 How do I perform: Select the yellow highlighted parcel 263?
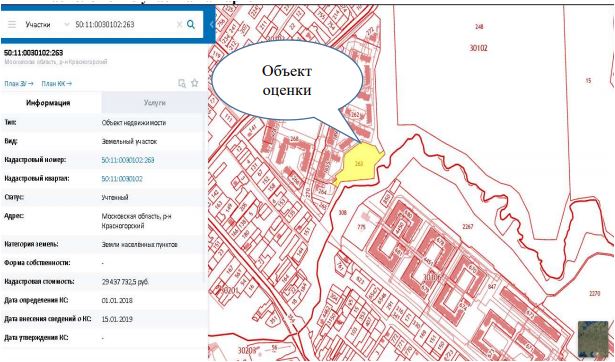pos(358,163)
